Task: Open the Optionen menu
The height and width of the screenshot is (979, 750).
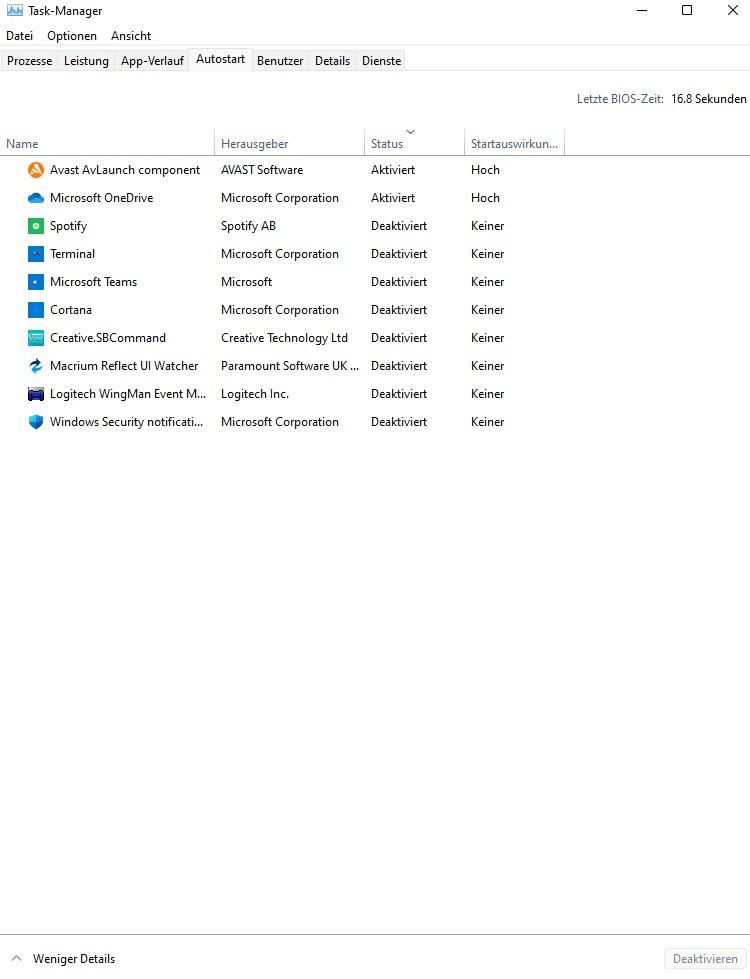Action: (72, 36)
